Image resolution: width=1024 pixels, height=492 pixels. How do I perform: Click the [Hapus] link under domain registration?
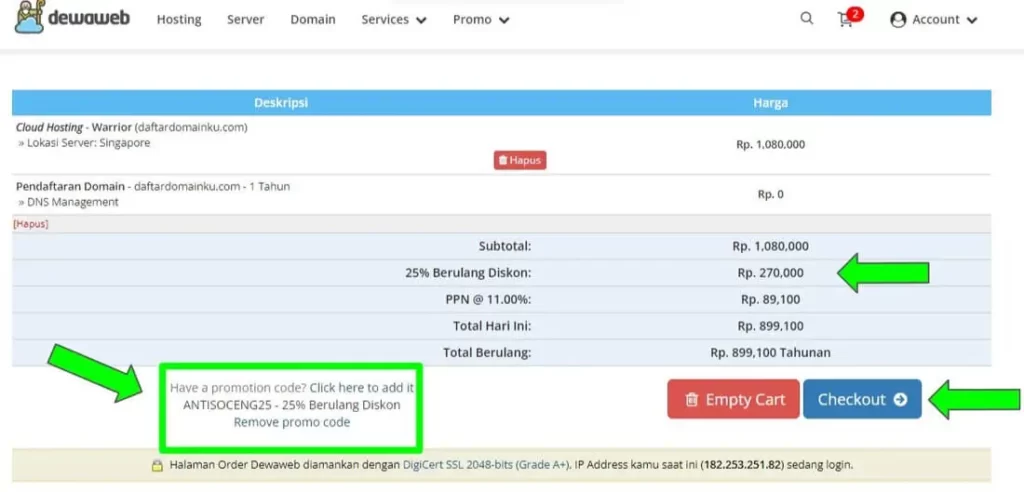(31, 224)
